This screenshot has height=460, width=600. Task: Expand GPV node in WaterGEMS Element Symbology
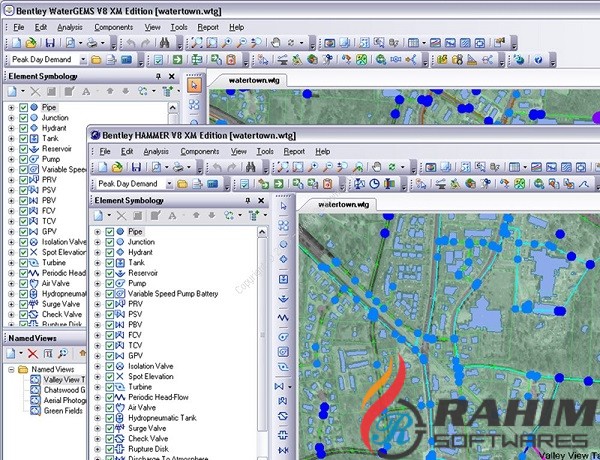[11, 232]
